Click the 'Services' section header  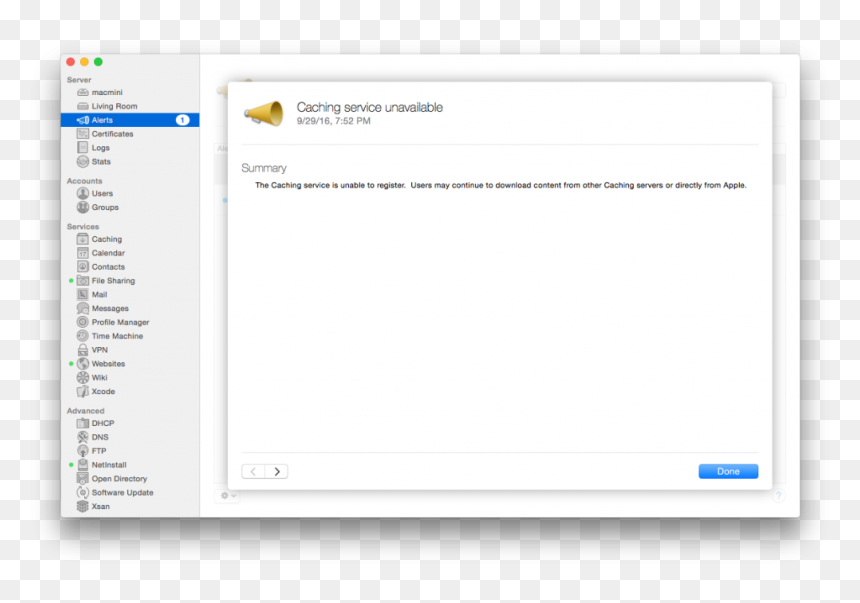point(83,227)
